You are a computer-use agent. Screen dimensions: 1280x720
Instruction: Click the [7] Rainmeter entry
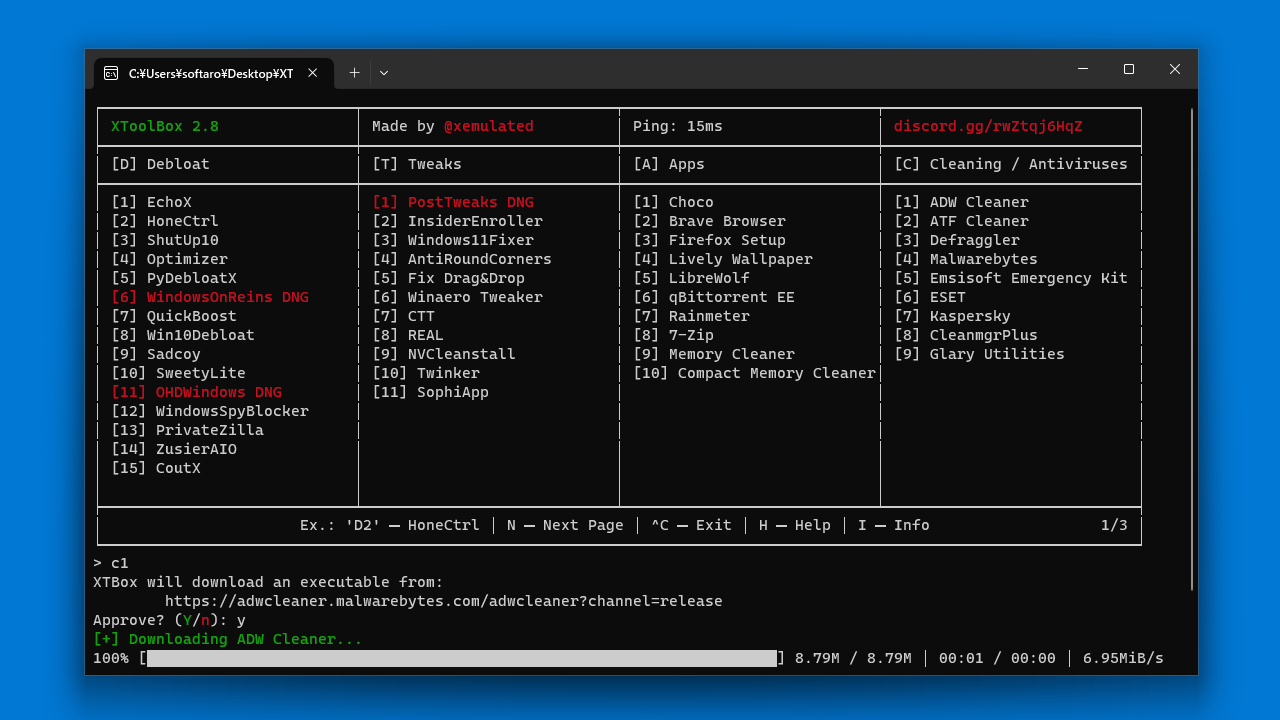pos(692,316)
